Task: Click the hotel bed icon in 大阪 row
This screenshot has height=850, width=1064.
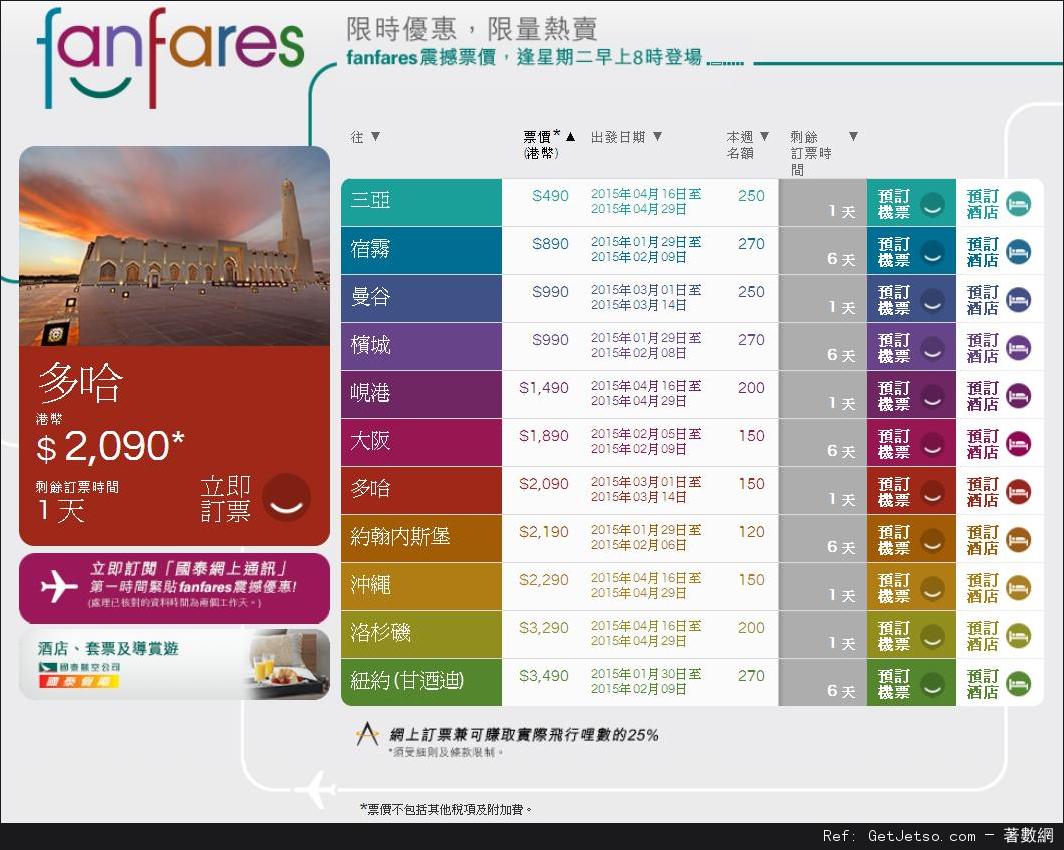Action: (1018, 444)
